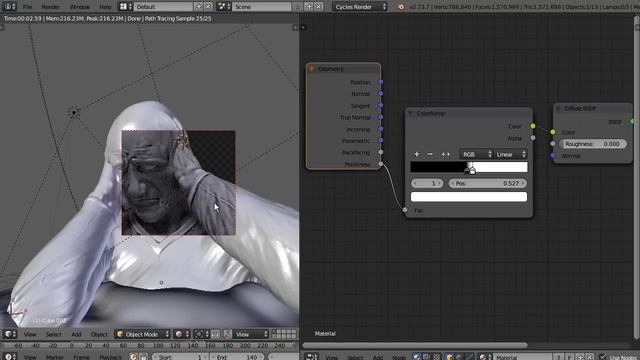Click the Diffuse BSDF Roughness field
Screen dimensions: 640x360
[593, 144]
